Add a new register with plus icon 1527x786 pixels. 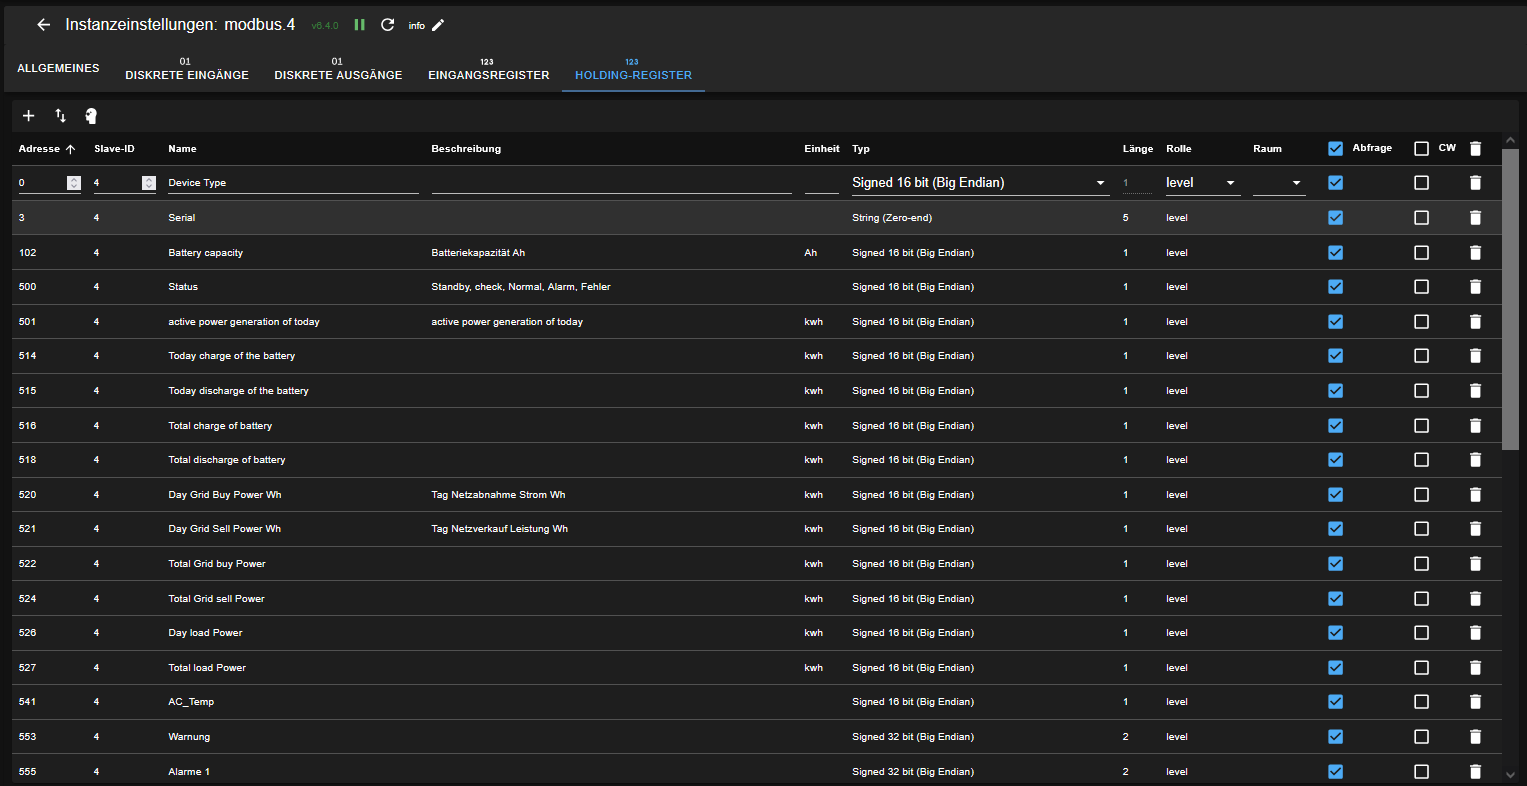[x=29, y=116]
